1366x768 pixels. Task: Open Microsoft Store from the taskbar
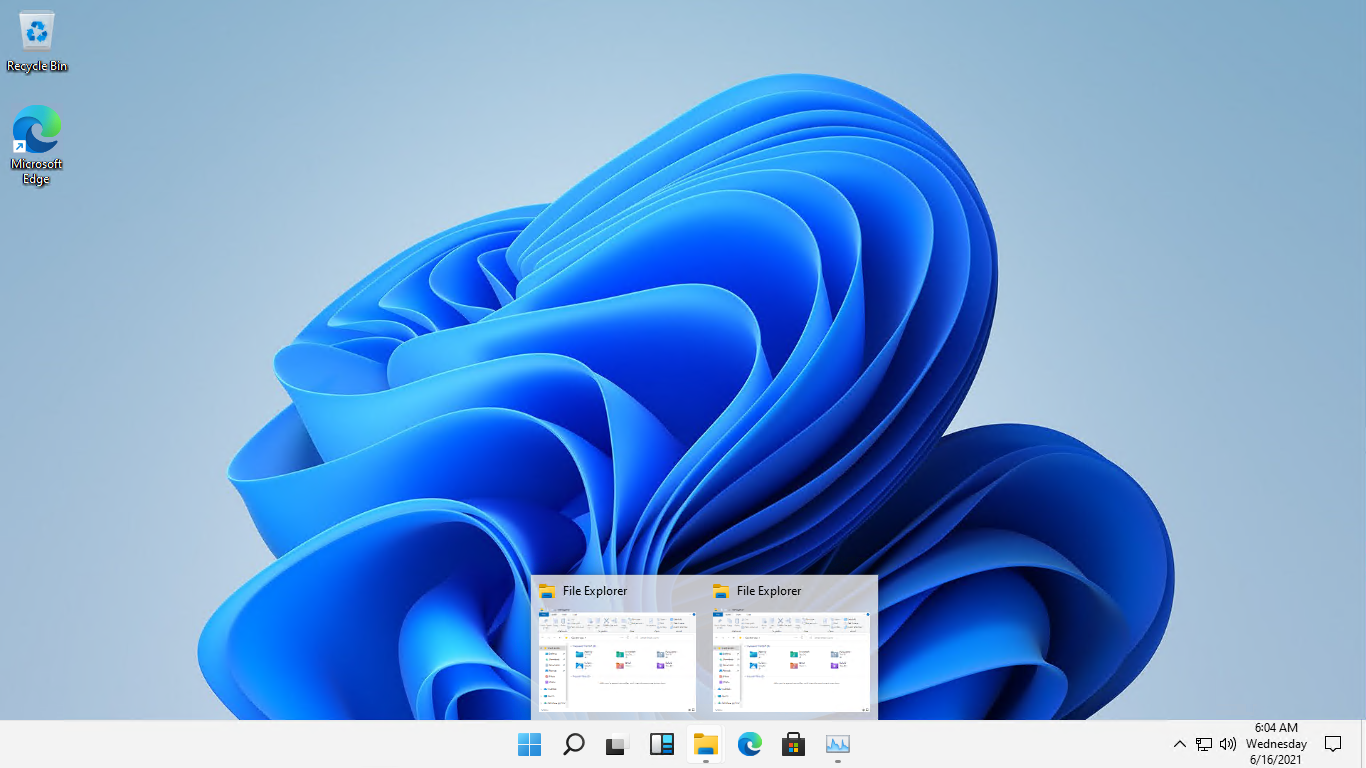793,744
